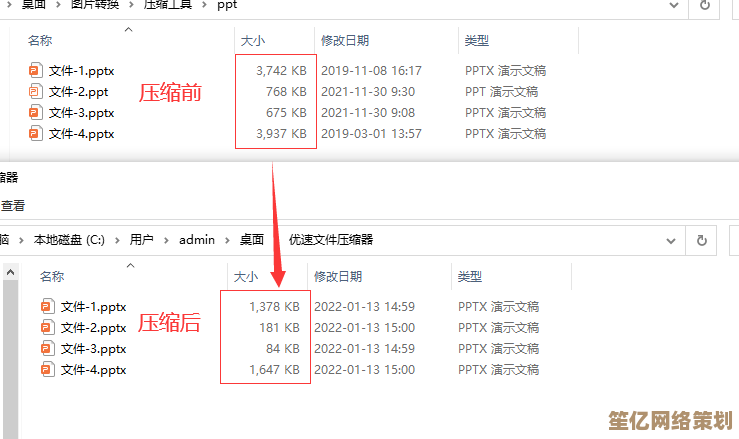The width and height of the screenshot is (739, 439).
Task: Refresh the 优速文件压缩器 folder window
Action: pyautogui.click(x=702, y=240)
